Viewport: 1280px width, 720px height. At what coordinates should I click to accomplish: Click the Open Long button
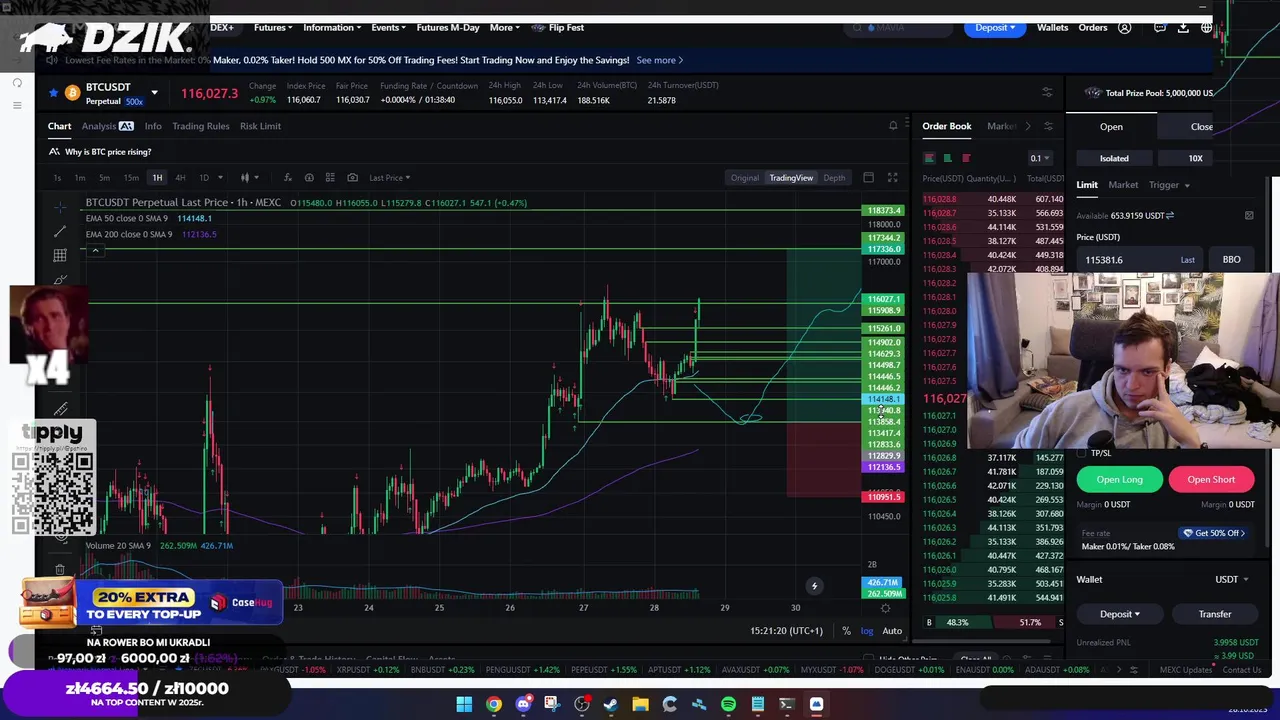pyautogui.click(x=1119, y=479)
